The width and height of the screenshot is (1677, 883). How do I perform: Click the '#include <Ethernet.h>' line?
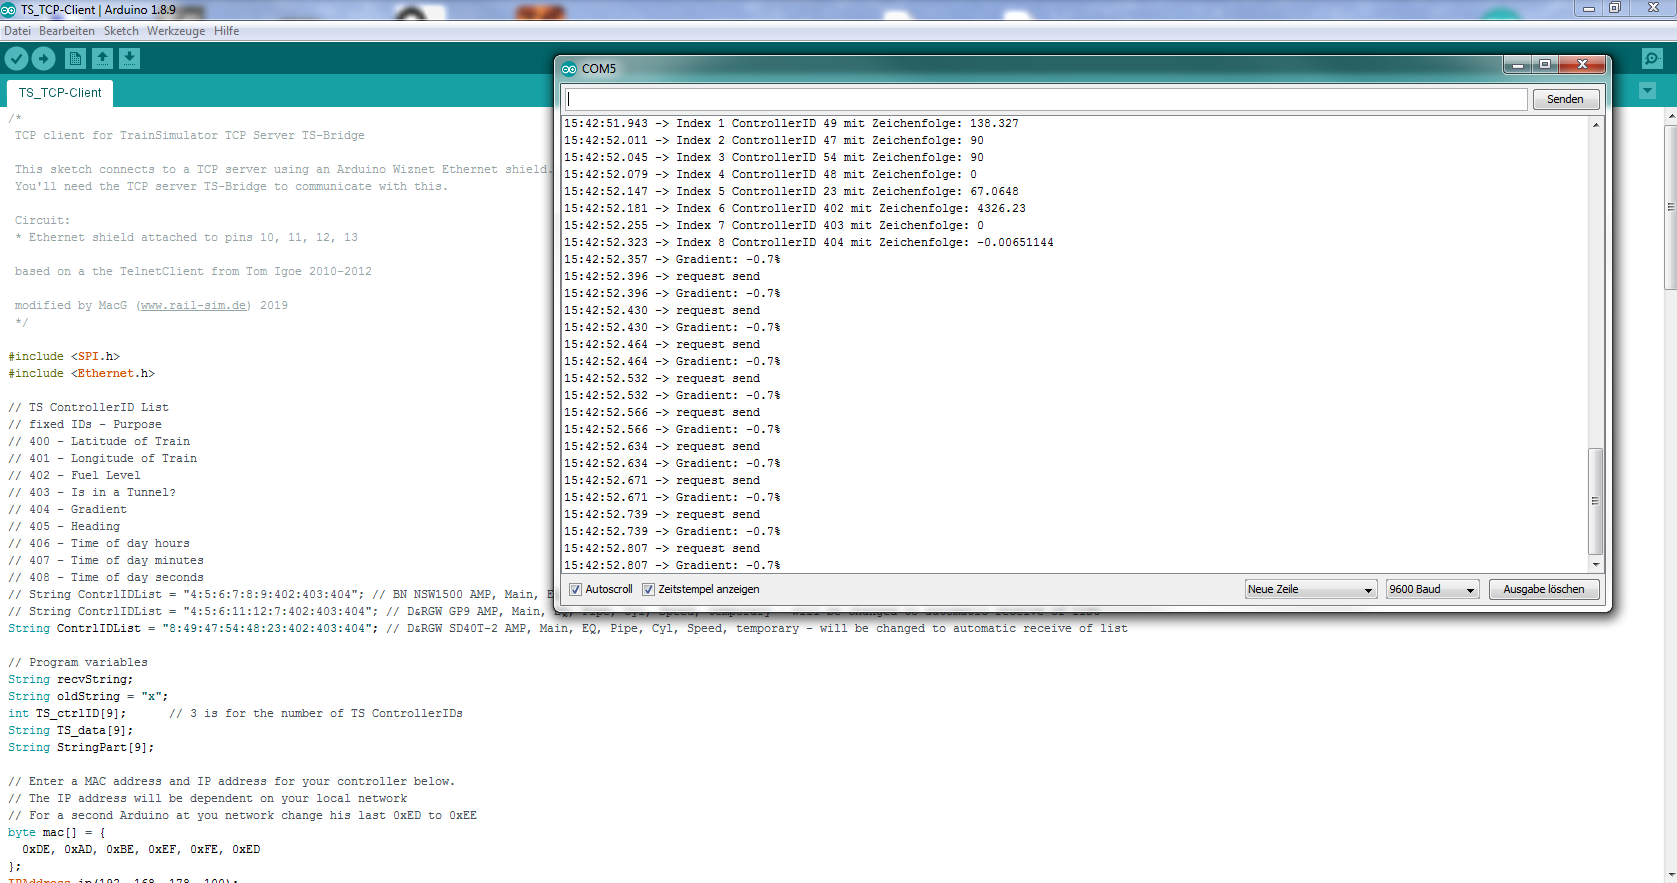point(82,374)
